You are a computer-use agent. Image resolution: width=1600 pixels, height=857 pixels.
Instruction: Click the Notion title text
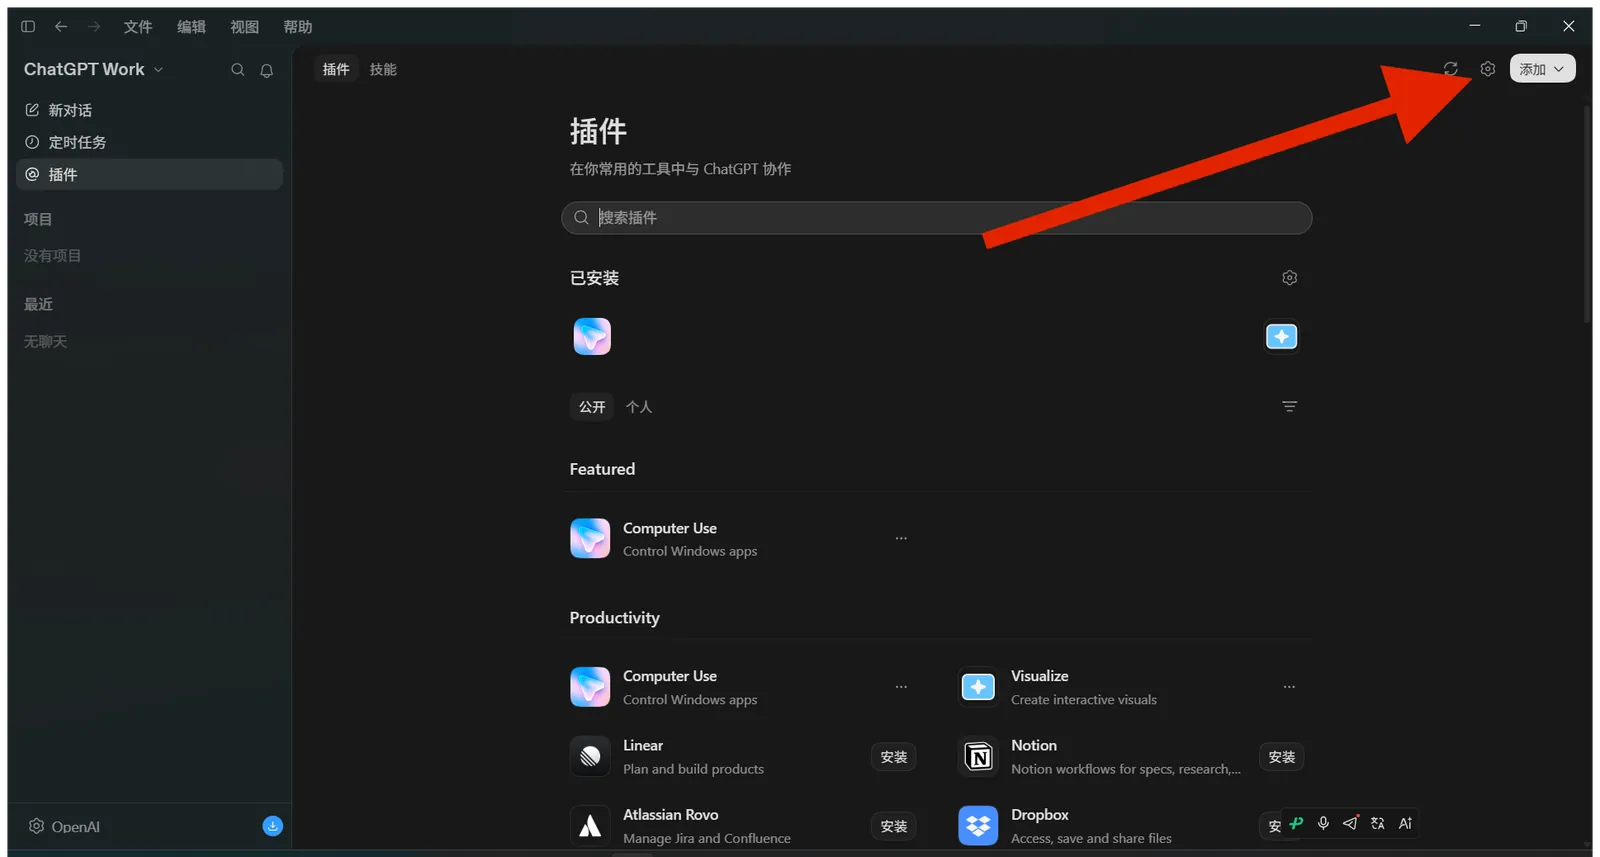tap(1034, 746)
